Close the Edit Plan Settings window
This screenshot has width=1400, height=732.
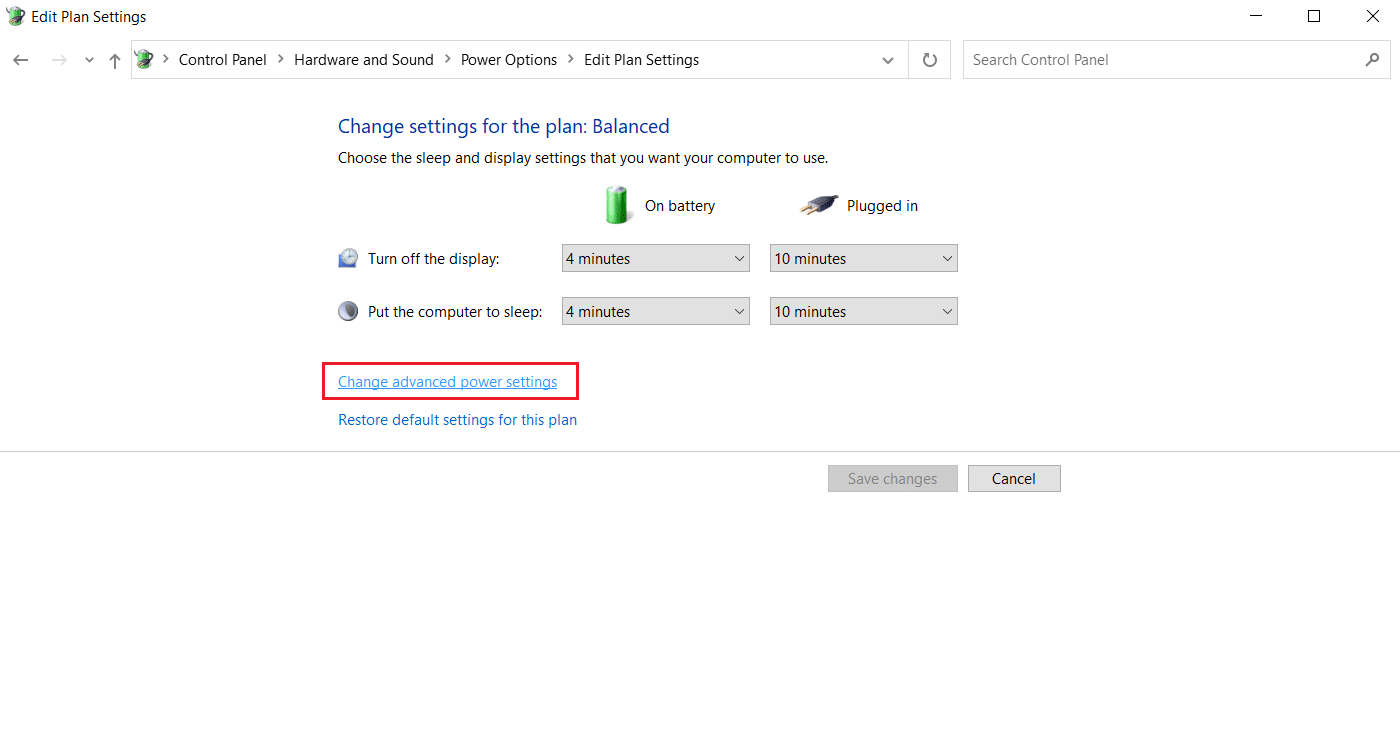click(1372, 16)
